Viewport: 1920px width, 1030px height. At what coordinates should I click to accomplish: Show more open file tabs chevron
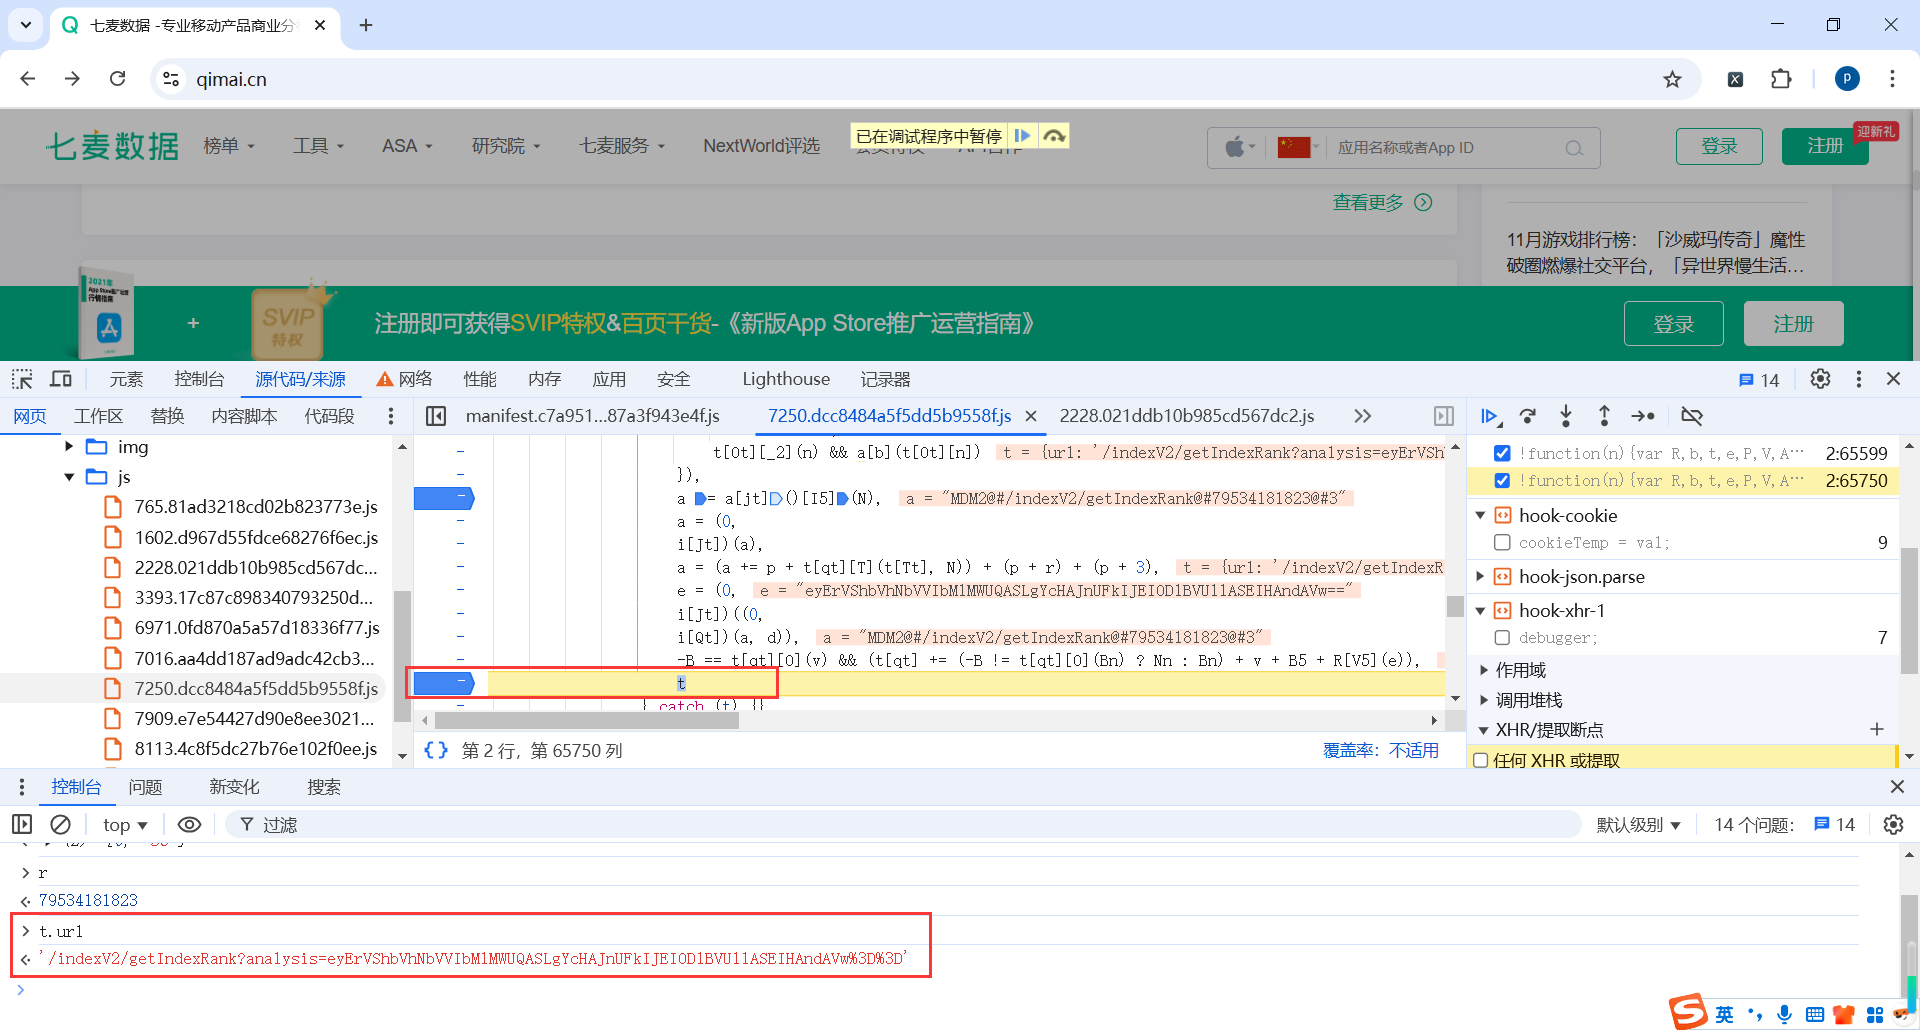(x=1362, y=416)
